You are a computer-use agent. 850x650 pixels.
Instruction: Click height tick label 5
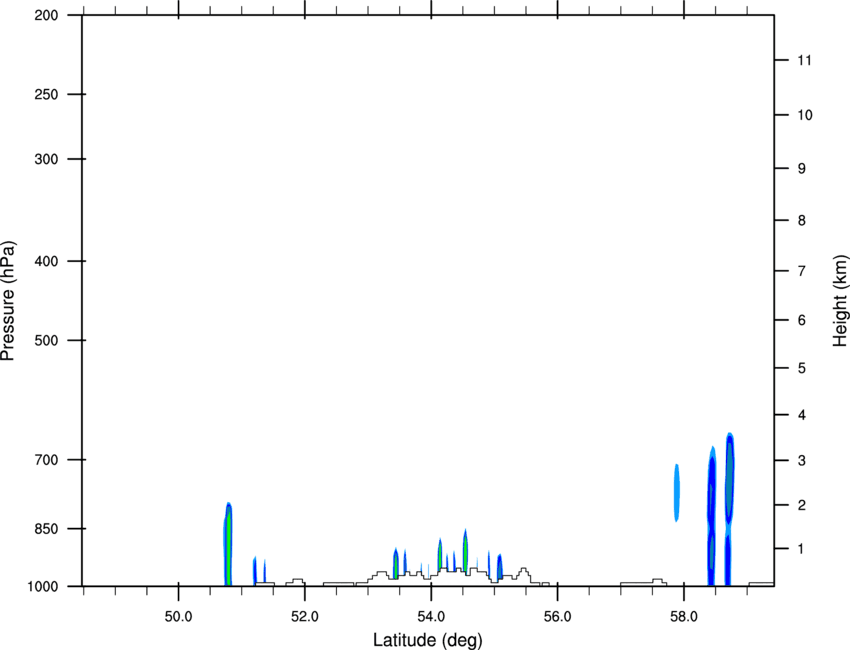tap(802, 368)
